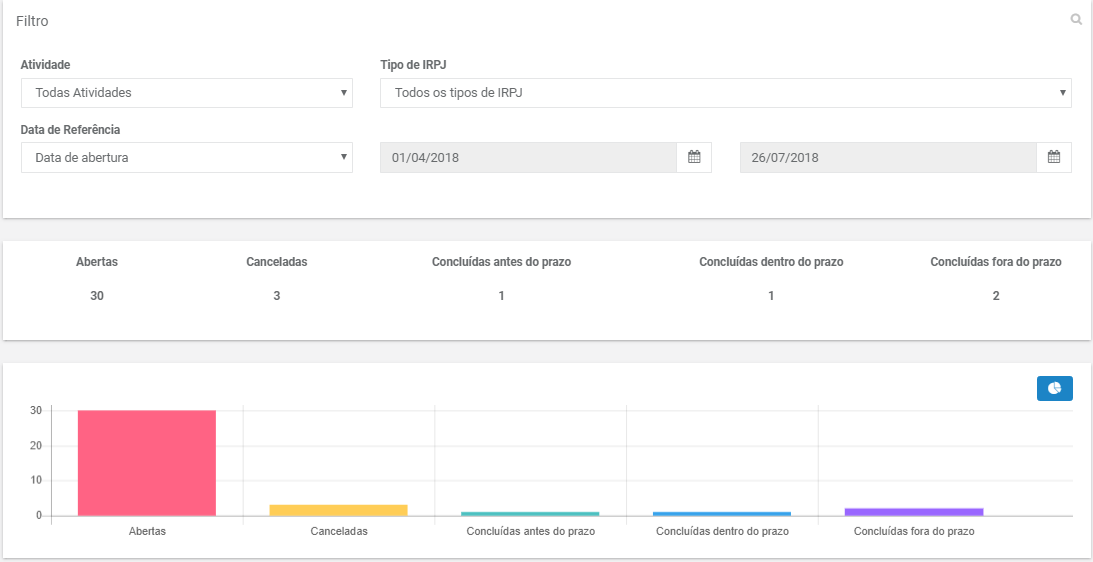The width and height of the screenshot is (1093, 562).
Task: Click the red Abertas bar
Action: [147, 463]
